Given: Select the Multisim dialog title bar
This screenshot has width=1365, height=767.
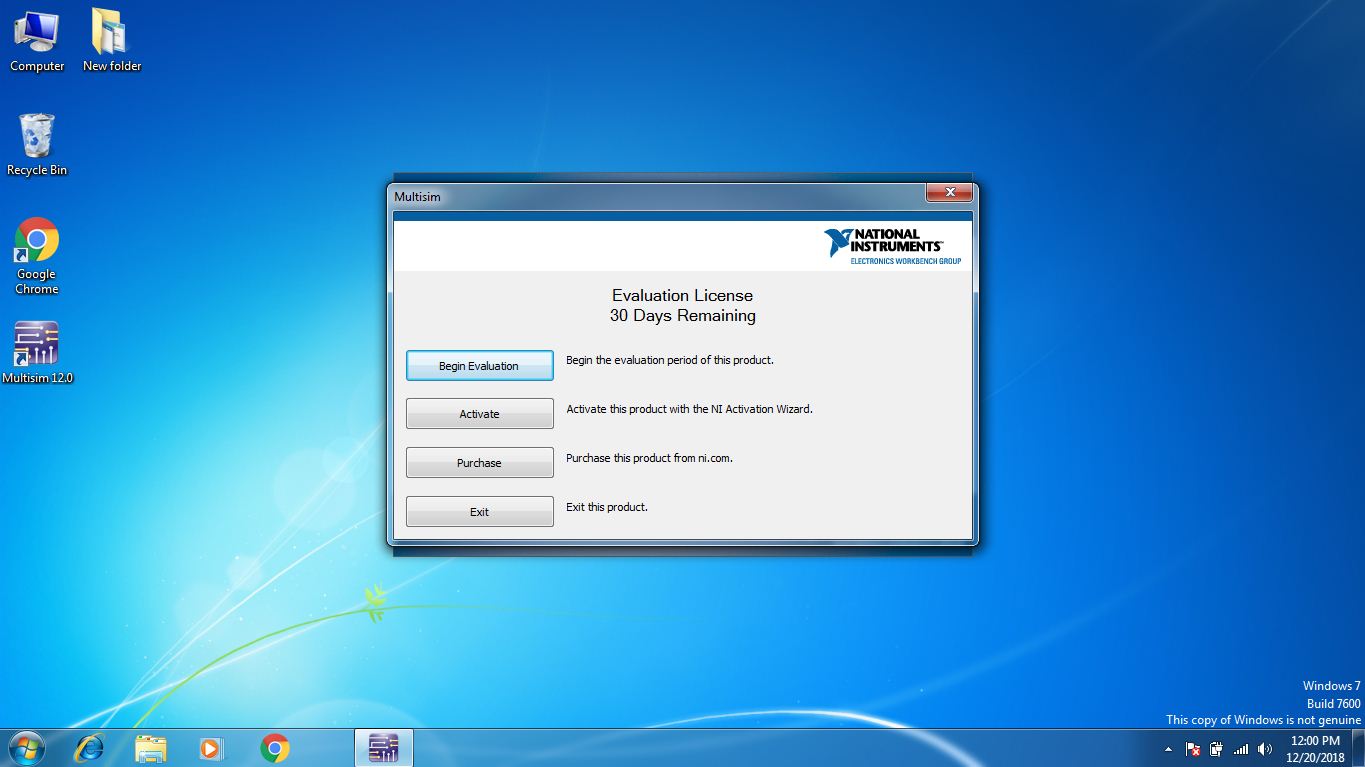Looking at the screenshot, I should 600,196.
